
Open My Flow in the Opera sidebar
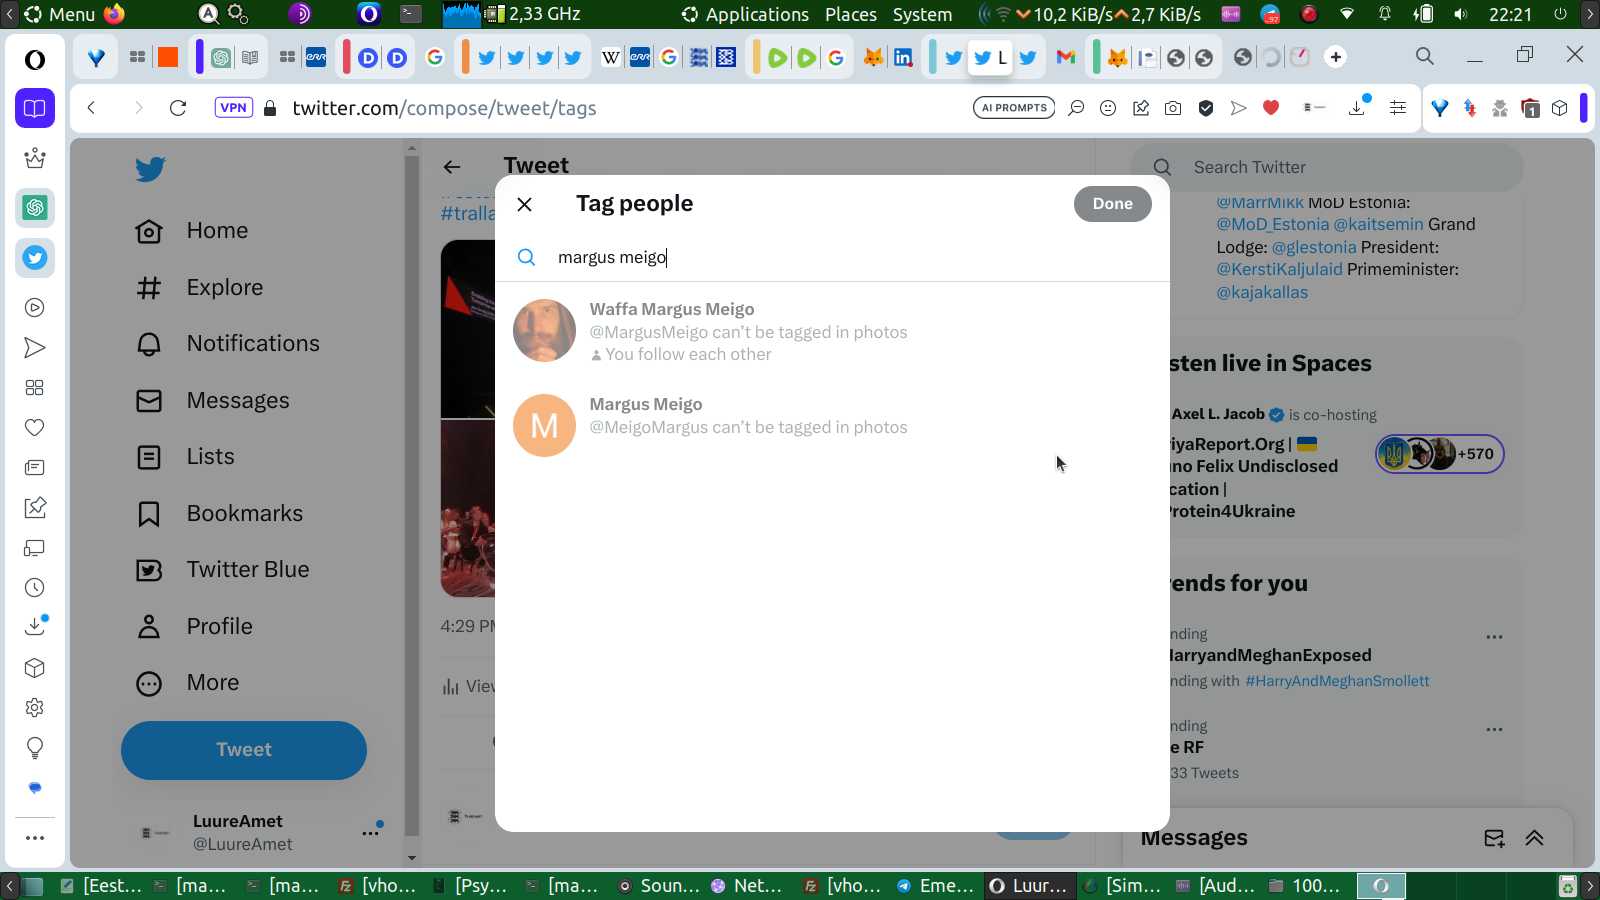tap(35, 348)
